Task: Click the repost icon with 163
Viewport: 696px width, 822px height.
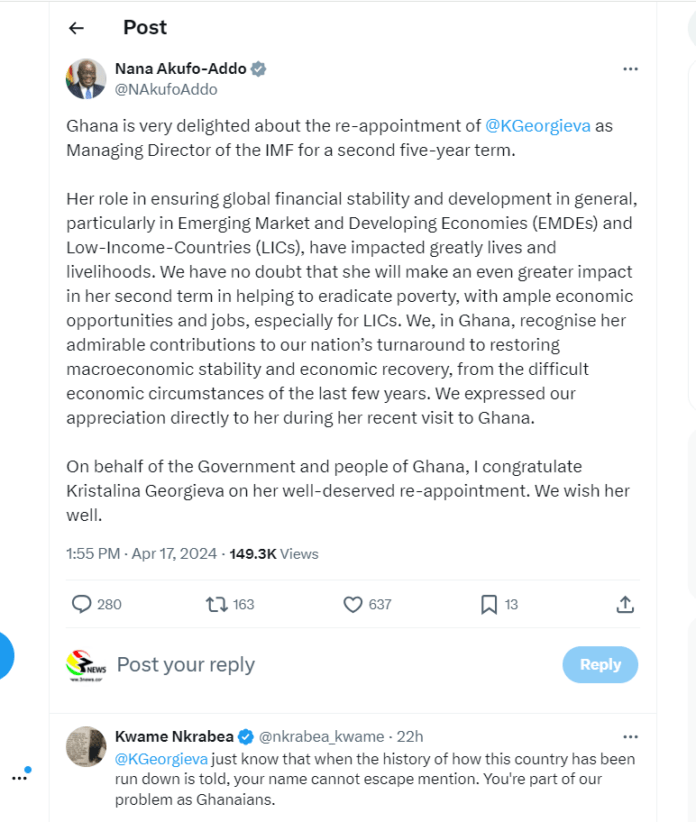Action: tap(216, 604)
